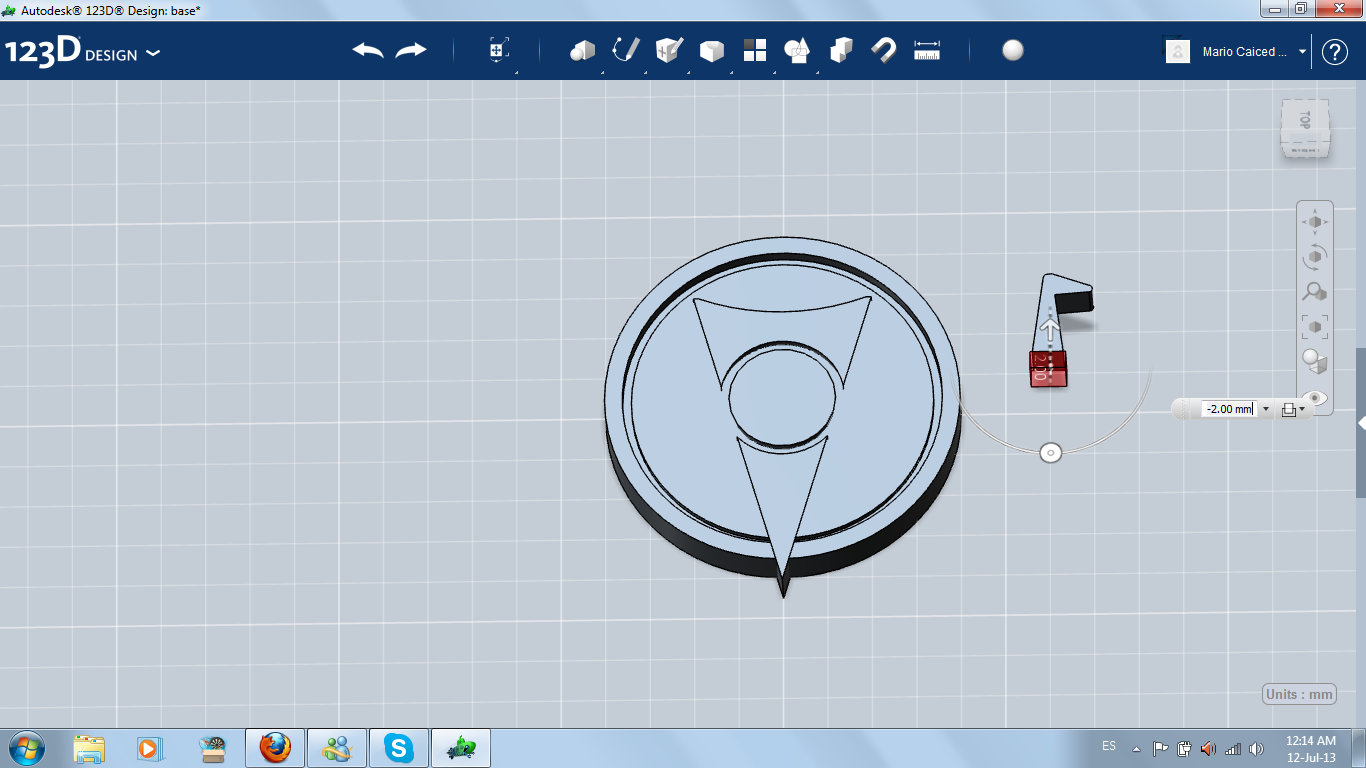
Task: Click the taper angle circular handle
Action: (x=1050, y=453)
